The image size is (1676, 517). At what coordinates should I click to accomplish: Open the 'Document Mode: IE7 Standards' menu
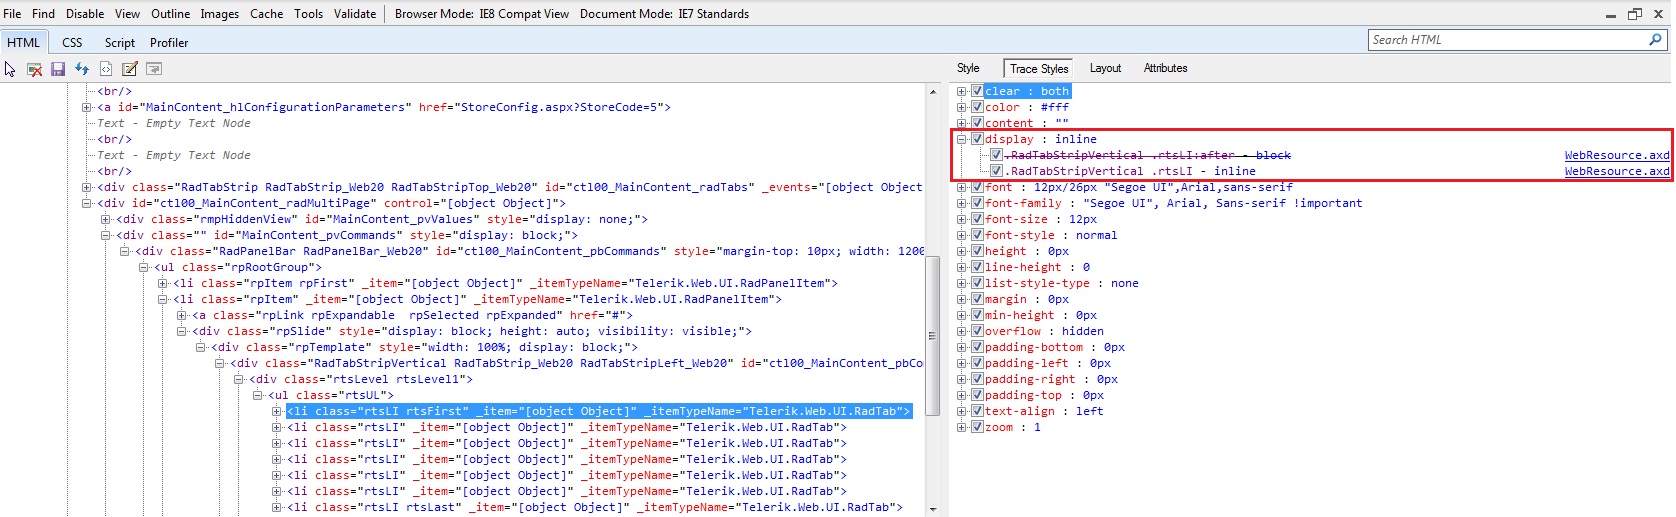664,14
